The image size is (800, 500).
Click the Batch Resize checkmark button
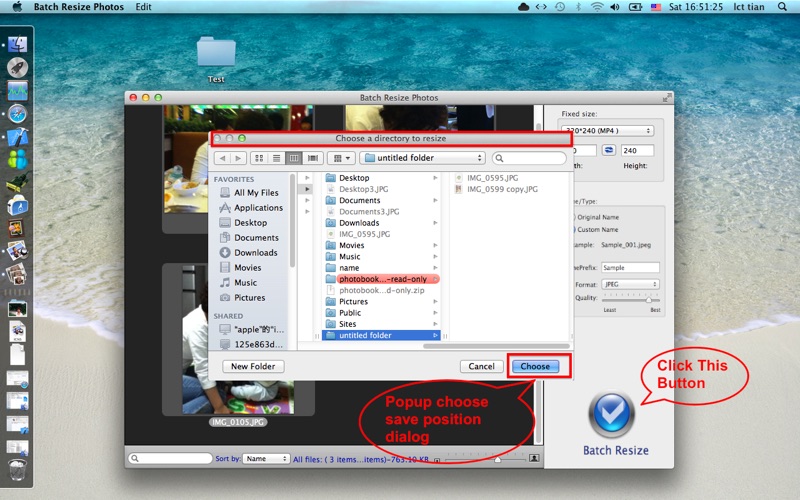612,415
